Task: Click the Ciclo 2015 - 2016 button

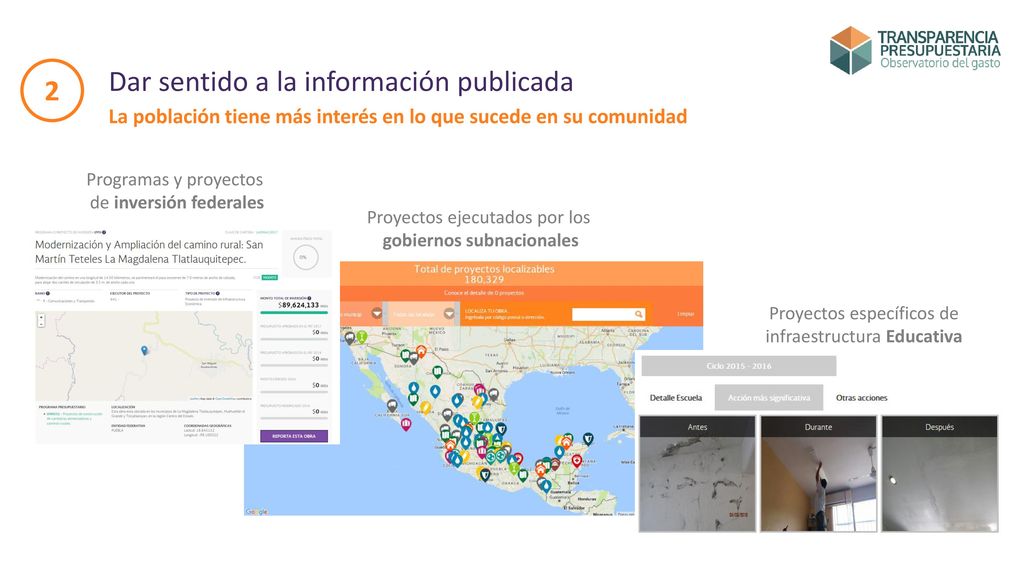Action: tap(739, 366)
